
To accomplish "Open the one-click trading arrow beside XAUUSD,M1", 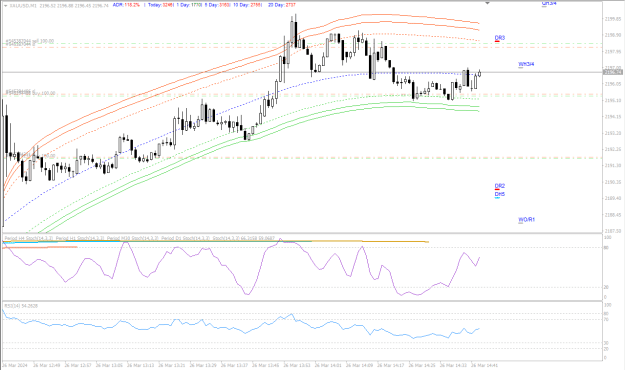I will [5, 5].
